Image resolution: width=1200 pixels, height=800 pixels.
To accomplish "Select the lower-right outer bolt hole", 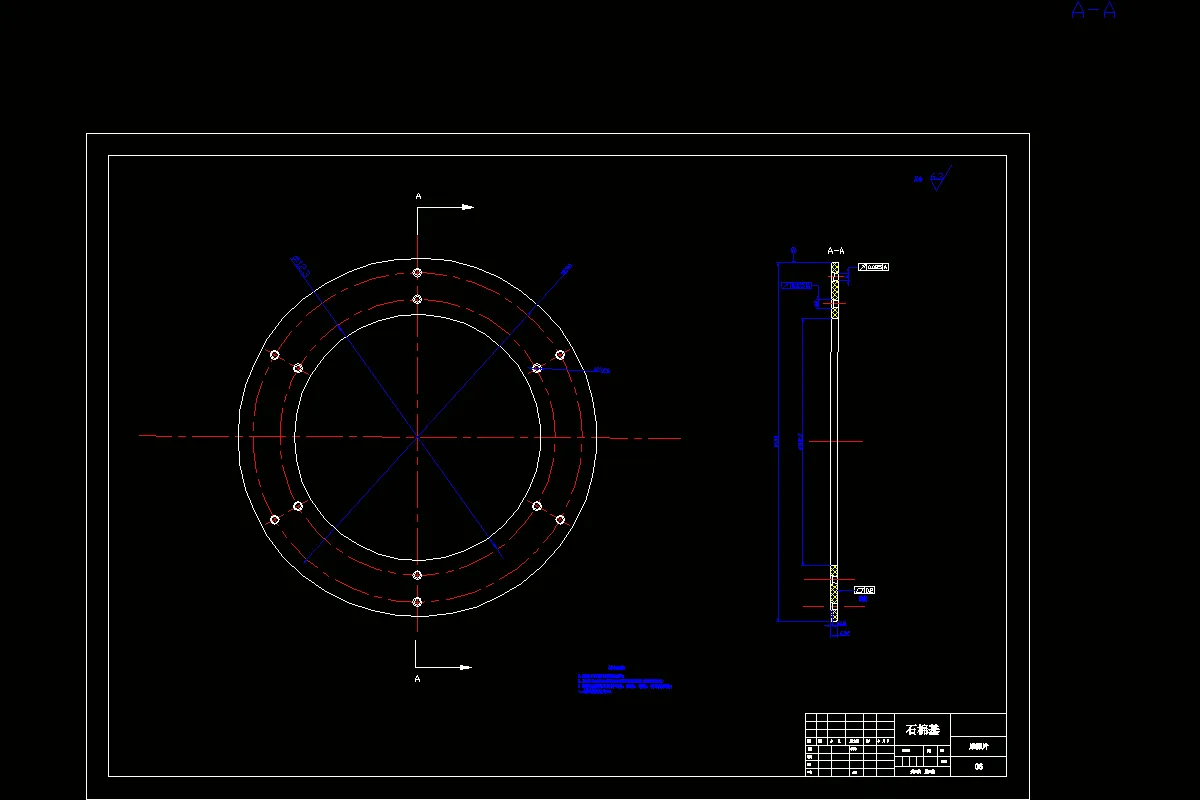I will tap(560, 519).
